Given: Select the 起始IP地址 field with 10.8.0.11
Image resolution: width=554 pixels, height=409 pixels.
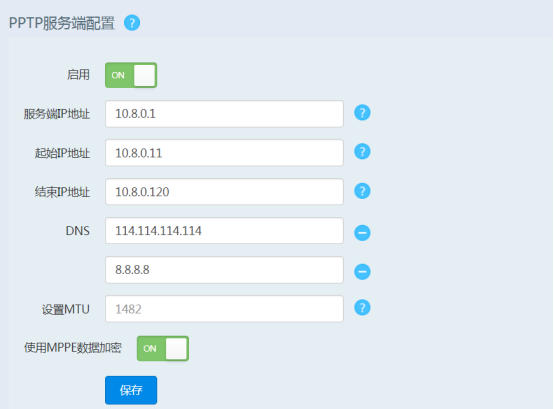Looking at the screenshot, I should 224,153.
